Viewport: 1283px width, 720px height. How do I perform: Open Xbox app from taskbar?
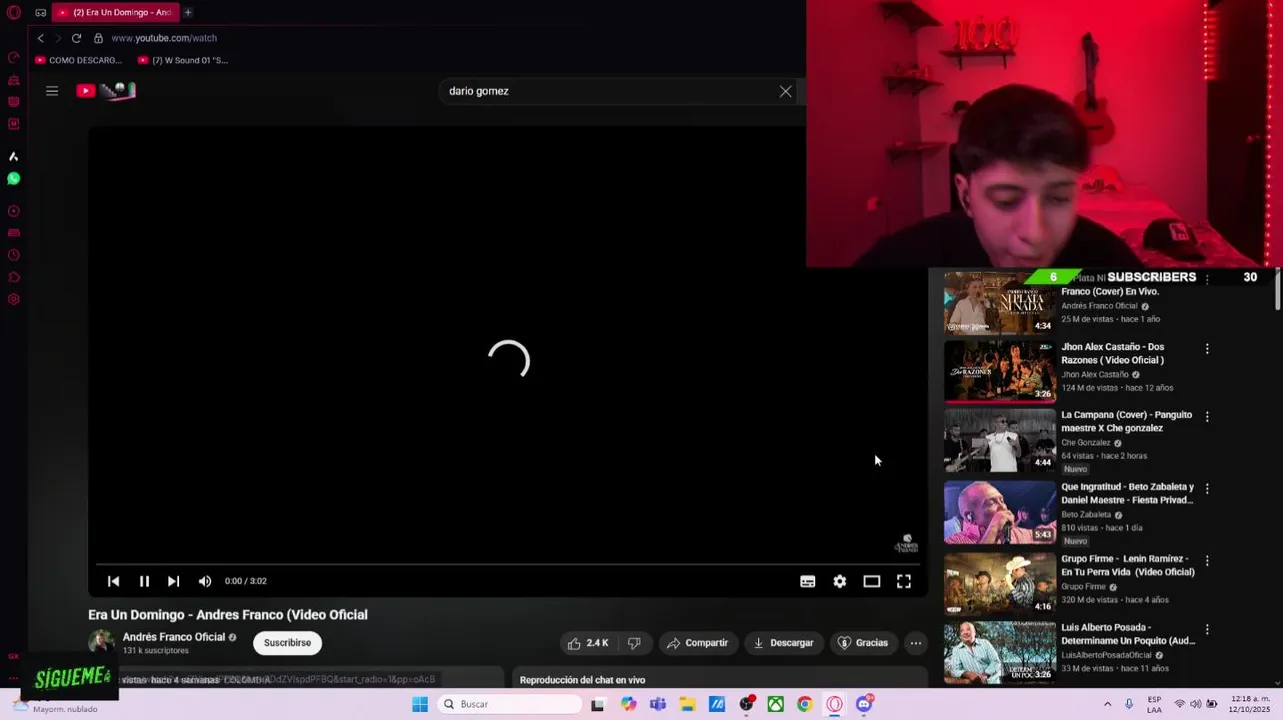click(775, 704)
